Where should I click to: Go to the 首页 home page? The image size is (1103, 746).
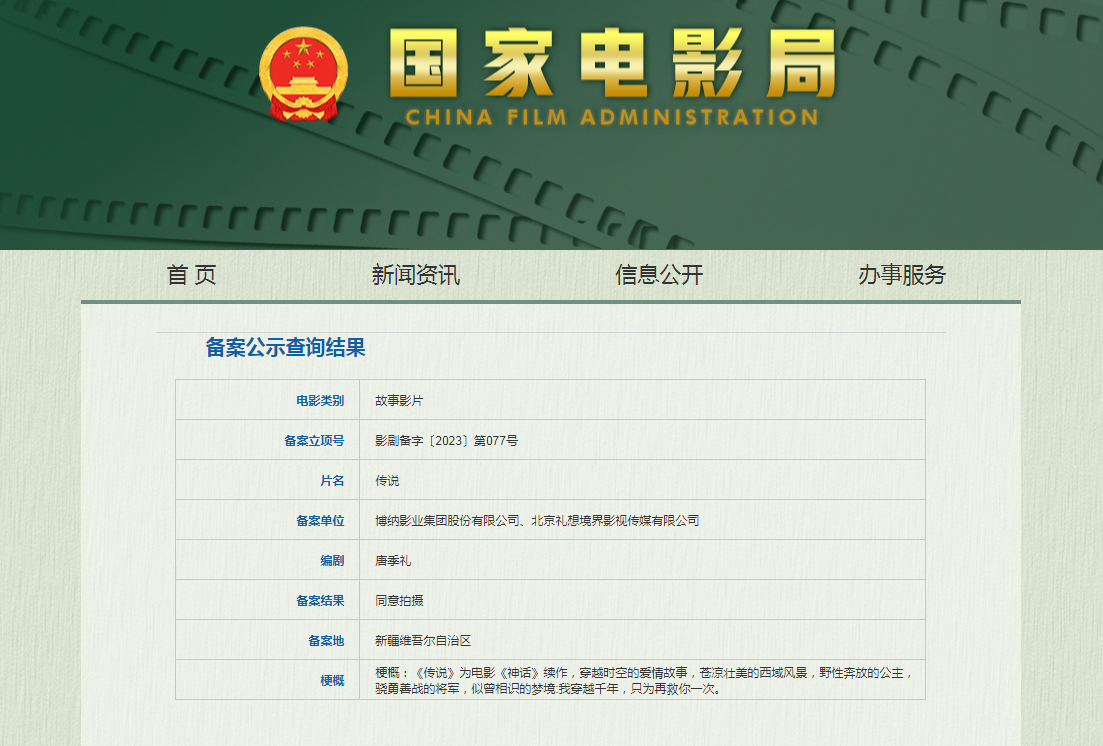[x=191, y=275]
